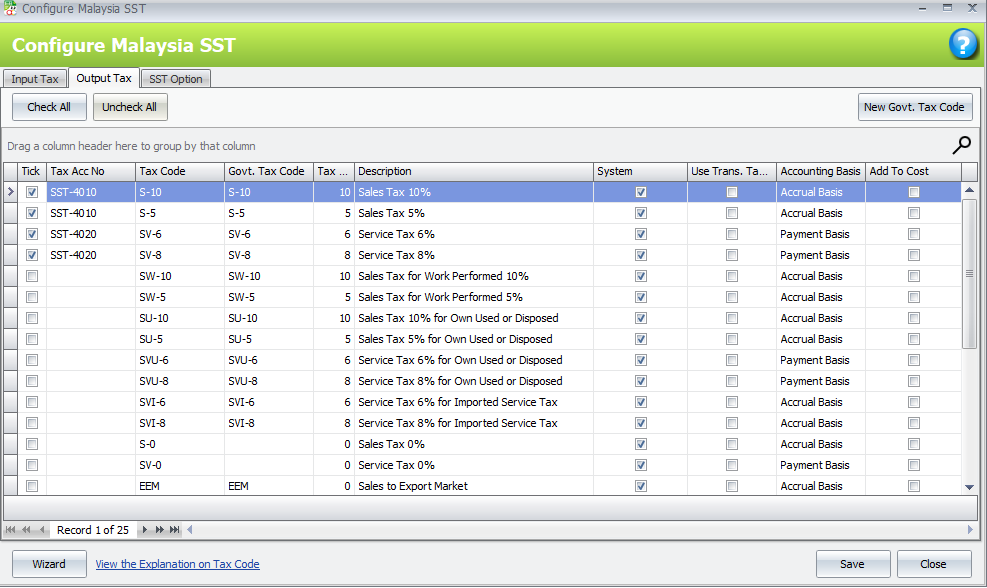Create a New Govt. Tax Code

(915, 107)
